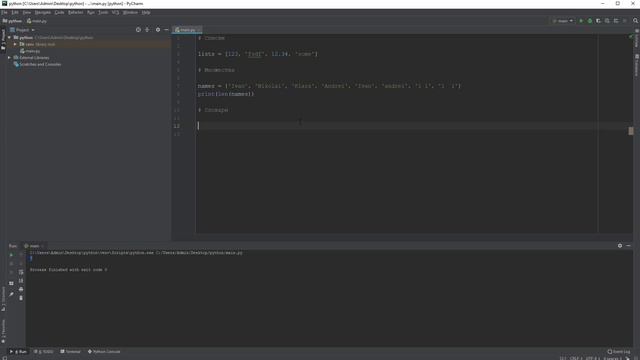Toggle the Favorites side tab
Viewport: 640px width, 360px height.
[x=3, y=331]
